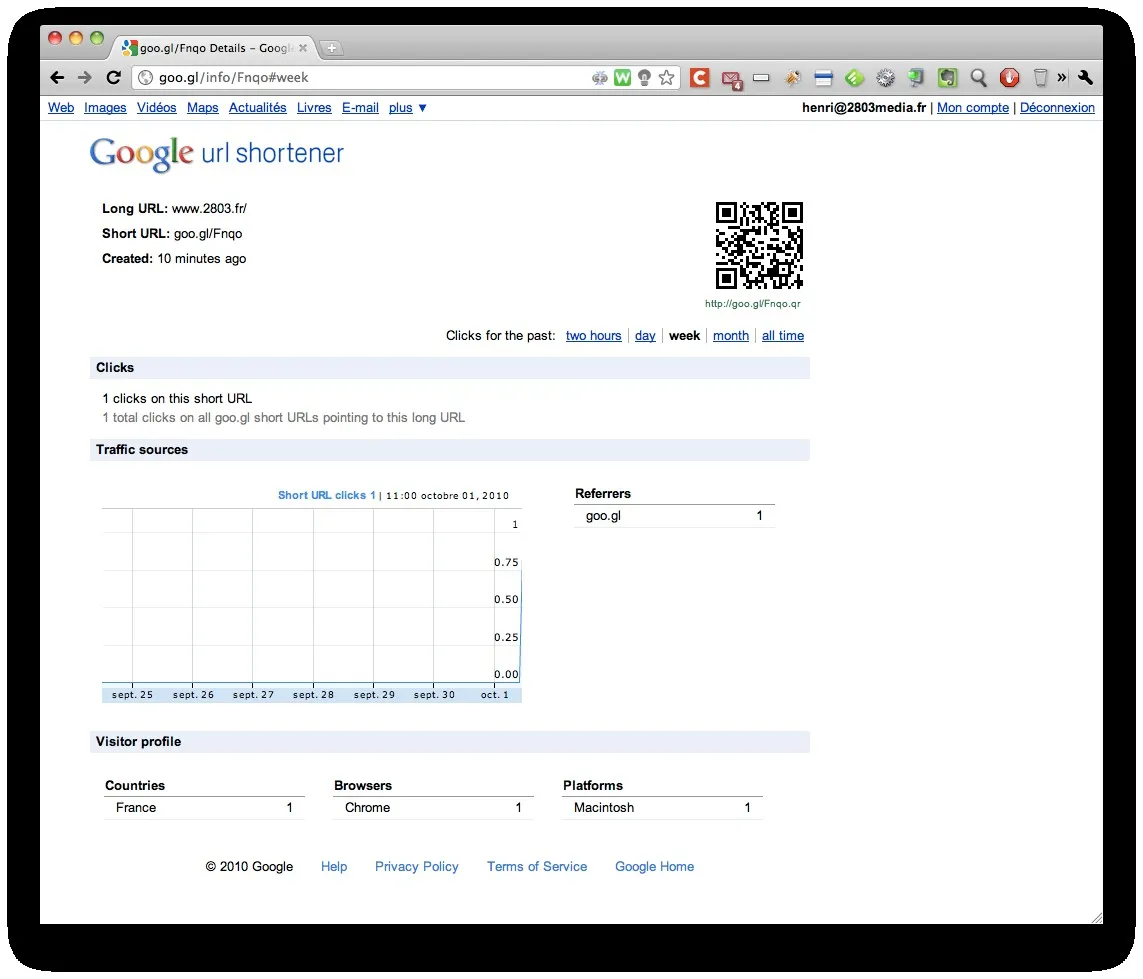Image resolution: width=1143 pixels, height=979 pixels.
Task: Show clicks for the past two hours
Action: click(x=593, y=335)
